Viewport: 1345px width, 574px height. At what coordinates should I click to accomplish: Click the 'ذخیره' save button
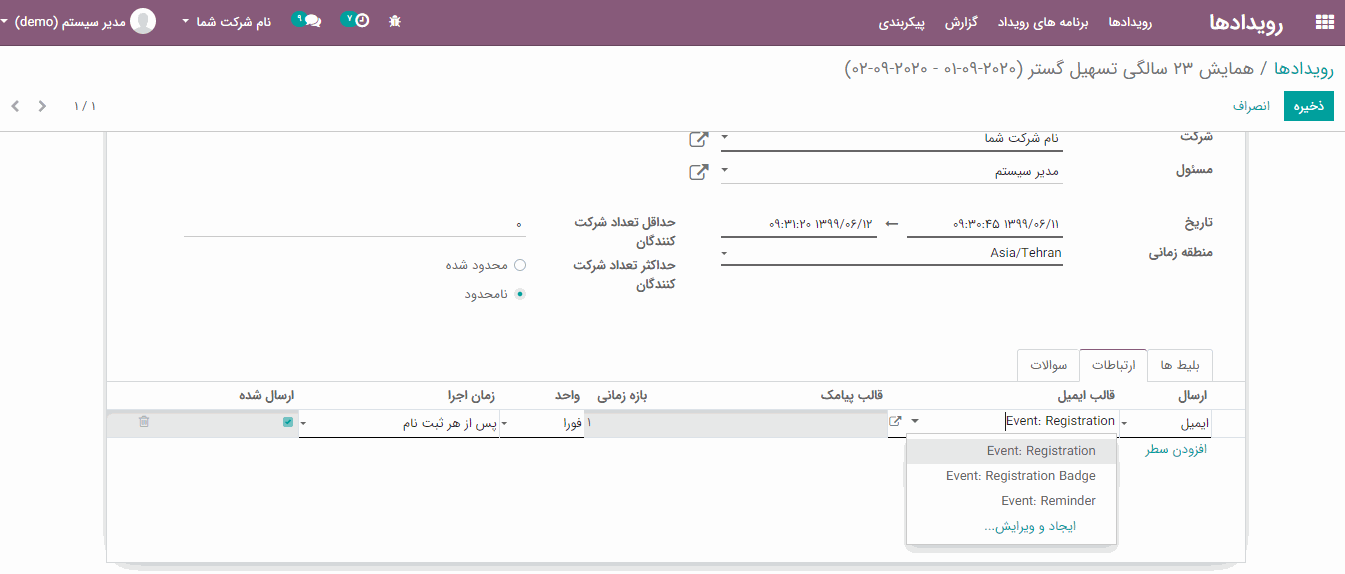coord(1309,106)
